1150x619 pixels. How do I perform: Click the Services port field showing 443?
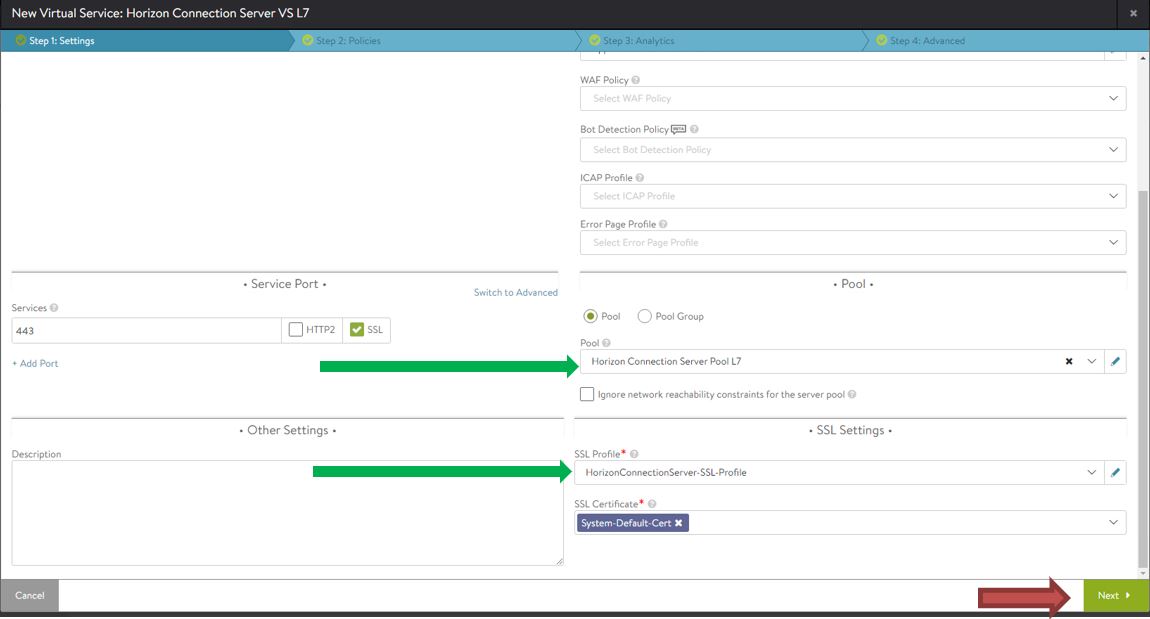(x=146, y=330)
